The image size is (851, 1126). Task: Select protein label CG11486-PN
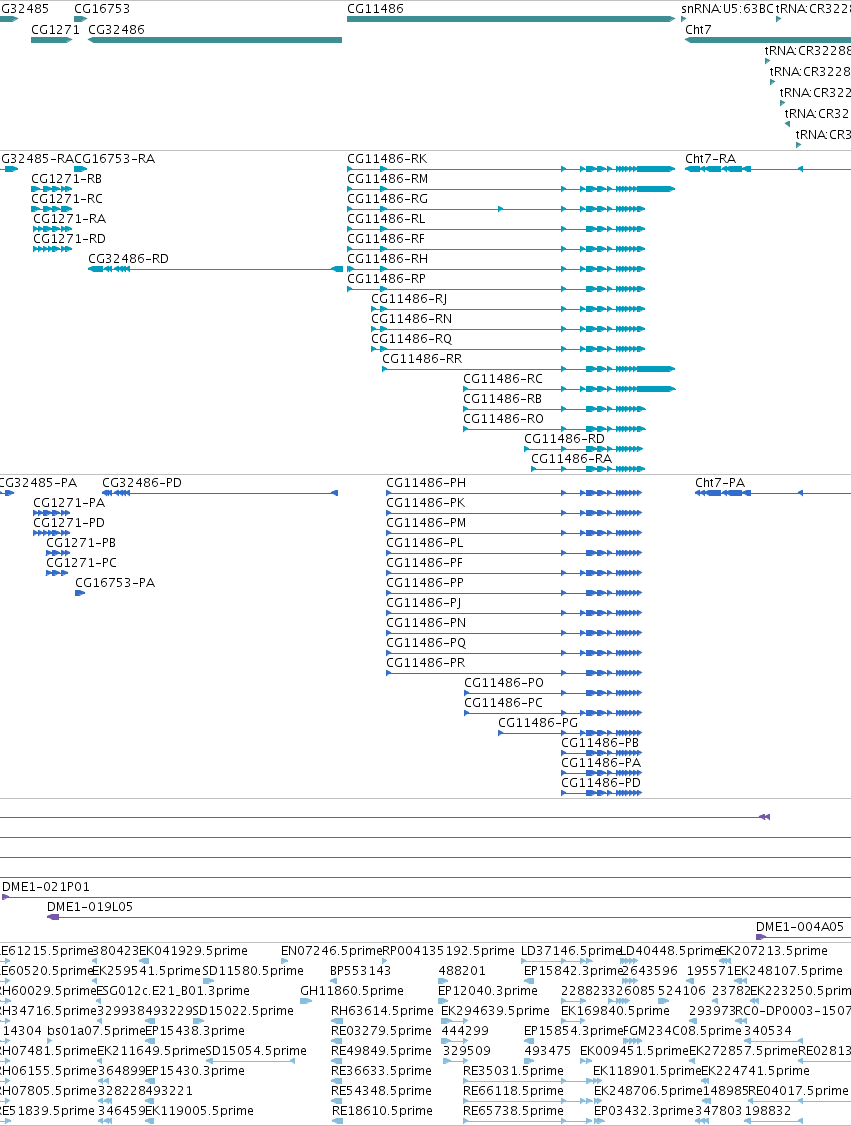[427, 624]
